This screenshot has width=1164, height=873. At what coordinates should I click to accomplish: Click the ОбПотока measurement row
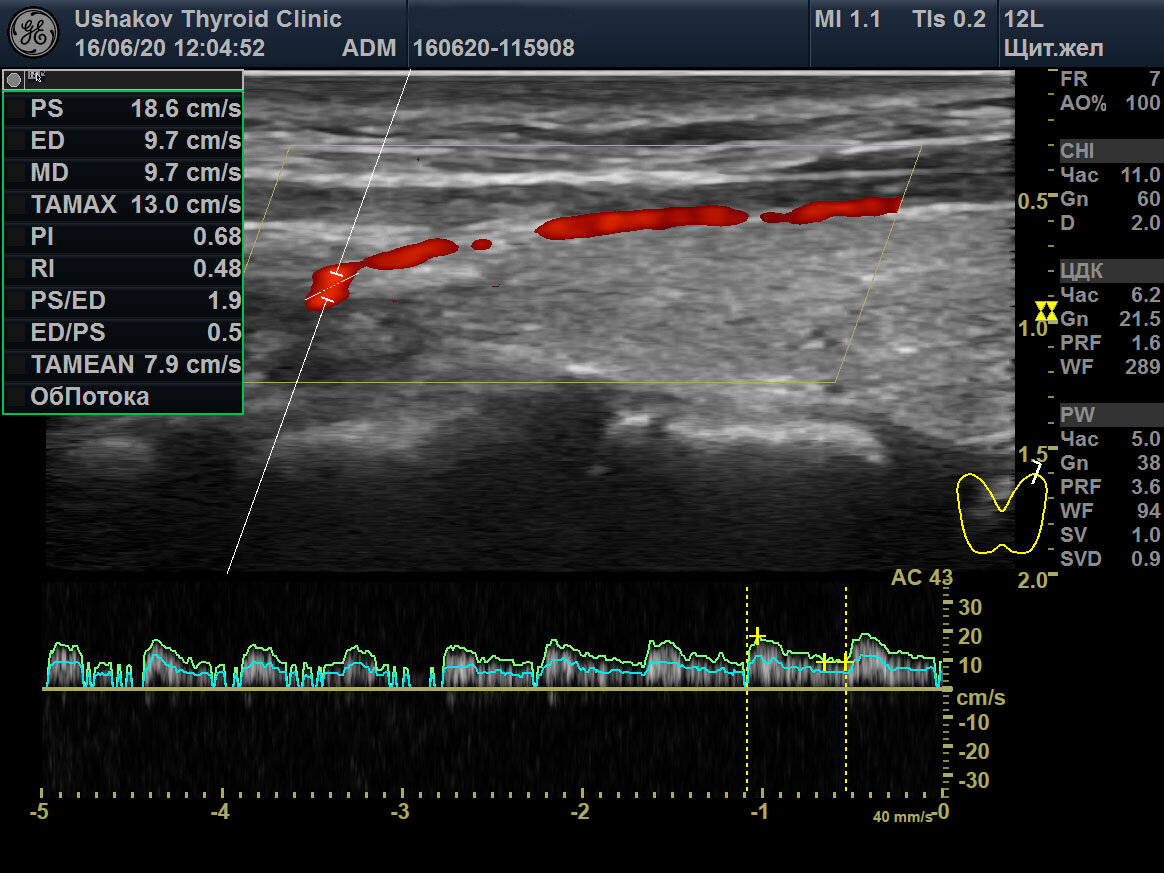click(x=123, y=396)
